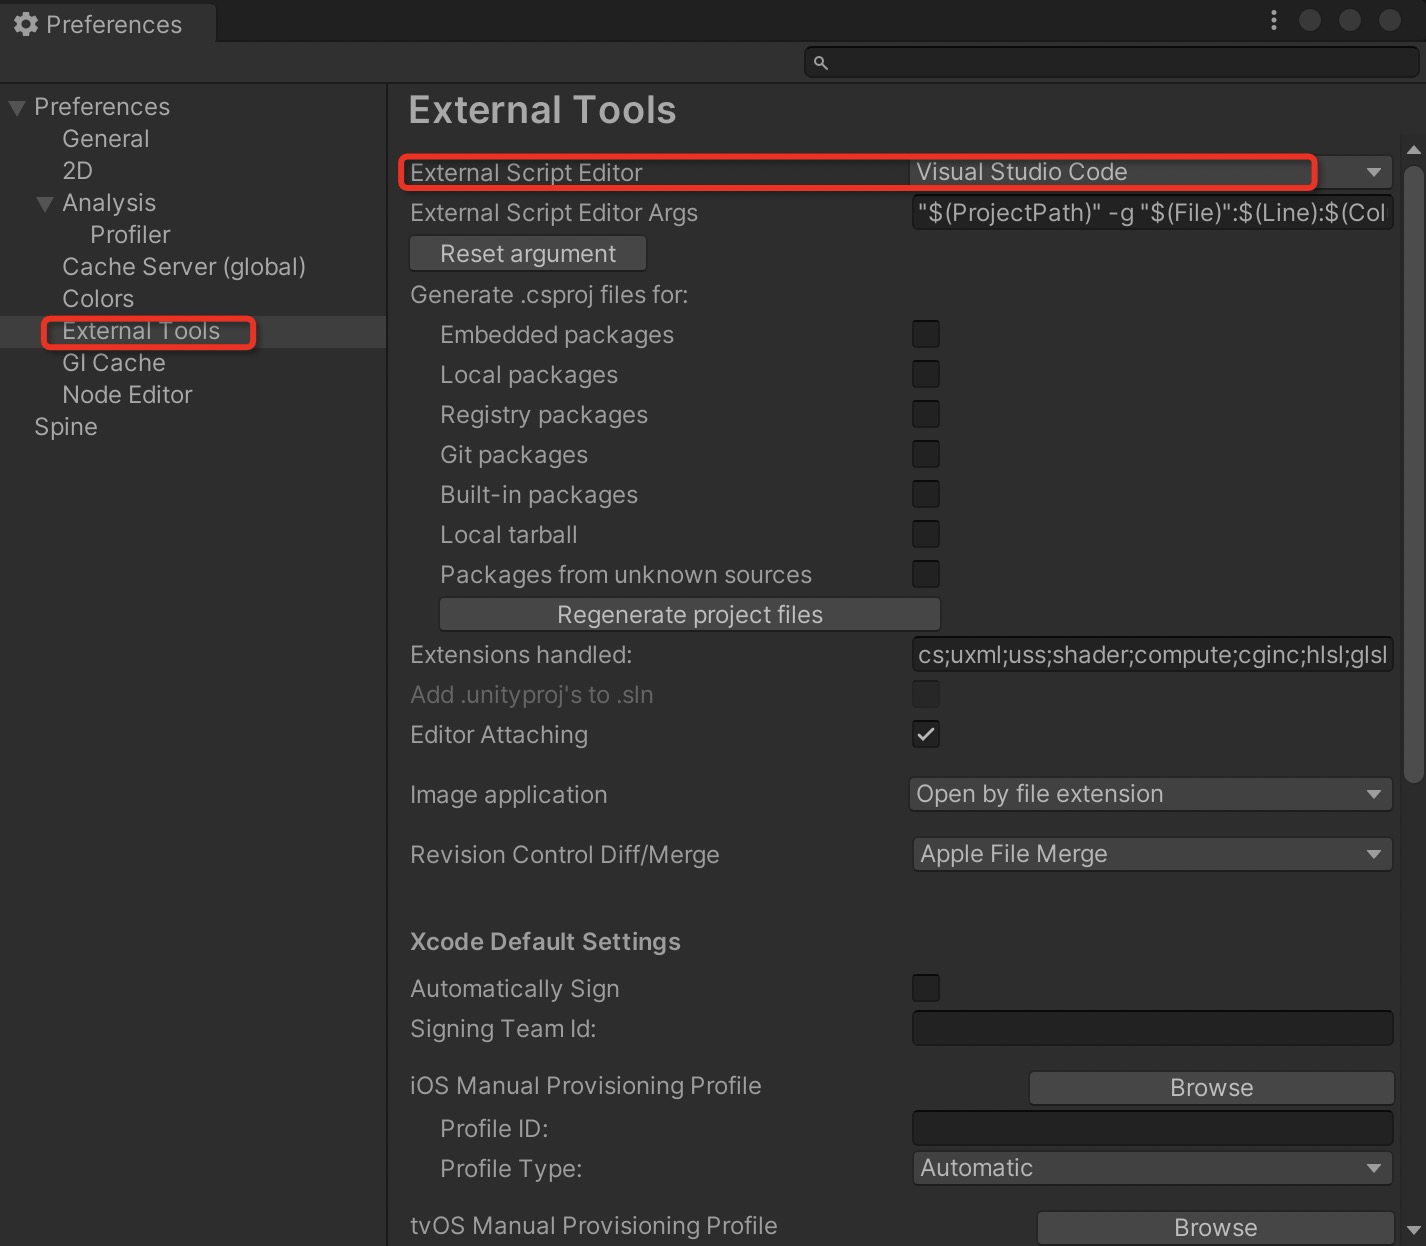Select the Analysis category label
Screen dimensions: 1426x1246
click(x=109, y=203)
